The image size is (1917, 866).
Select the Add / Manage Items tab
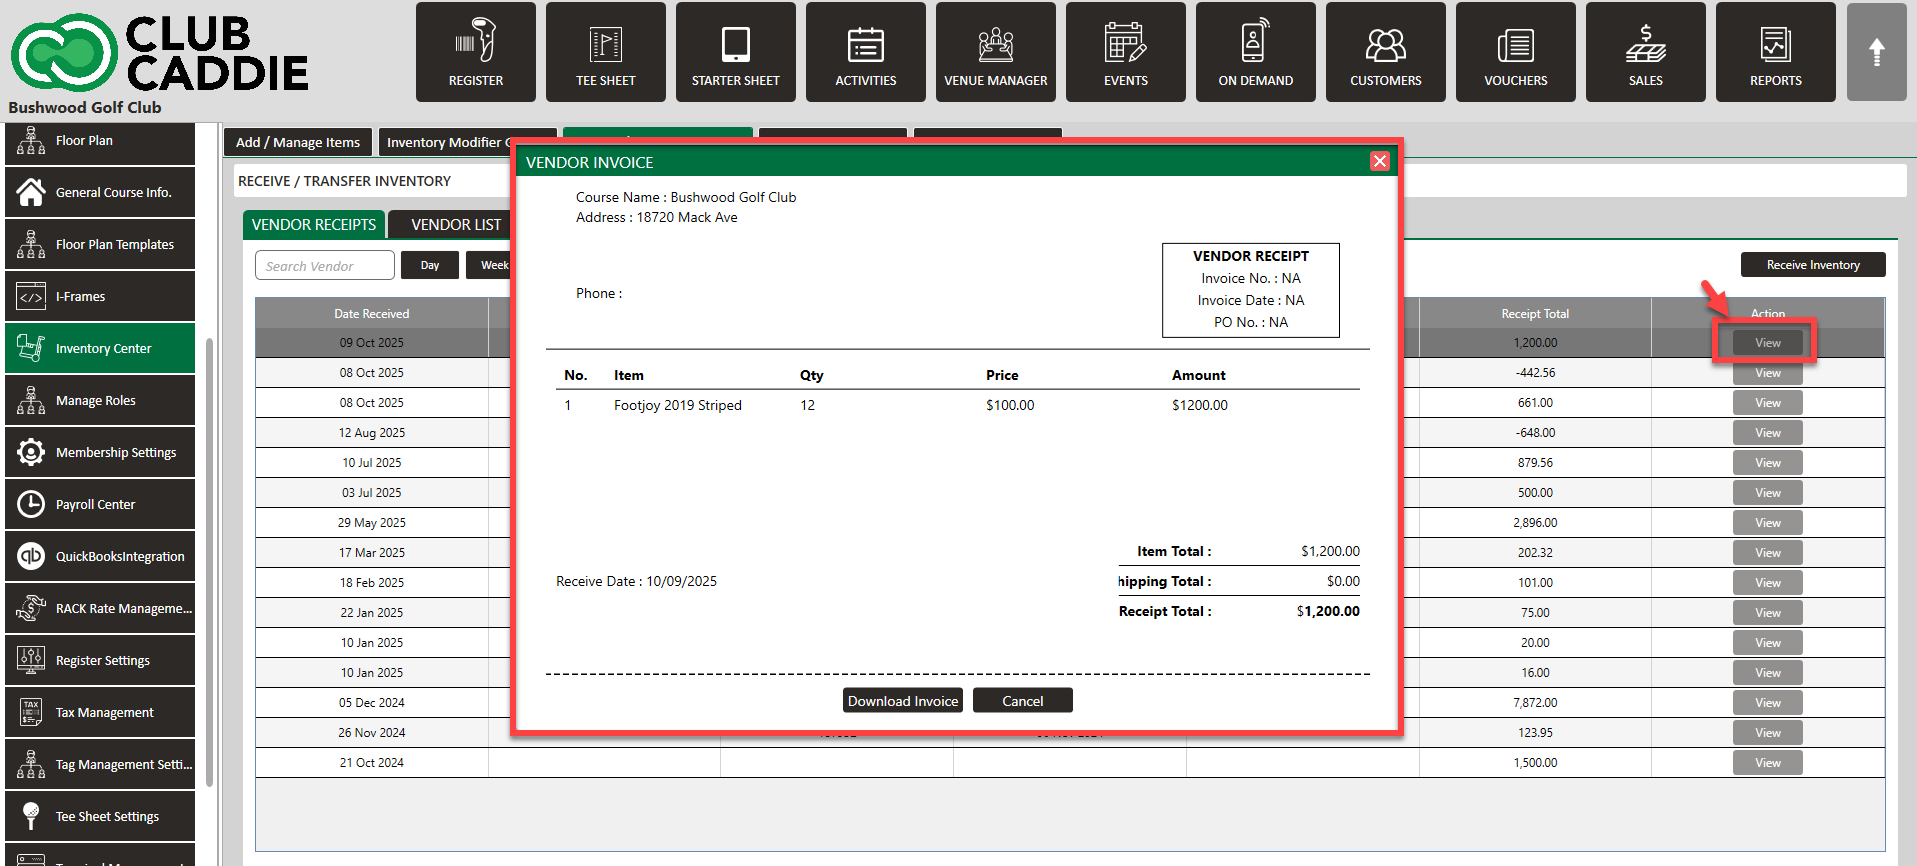(298, 142)
